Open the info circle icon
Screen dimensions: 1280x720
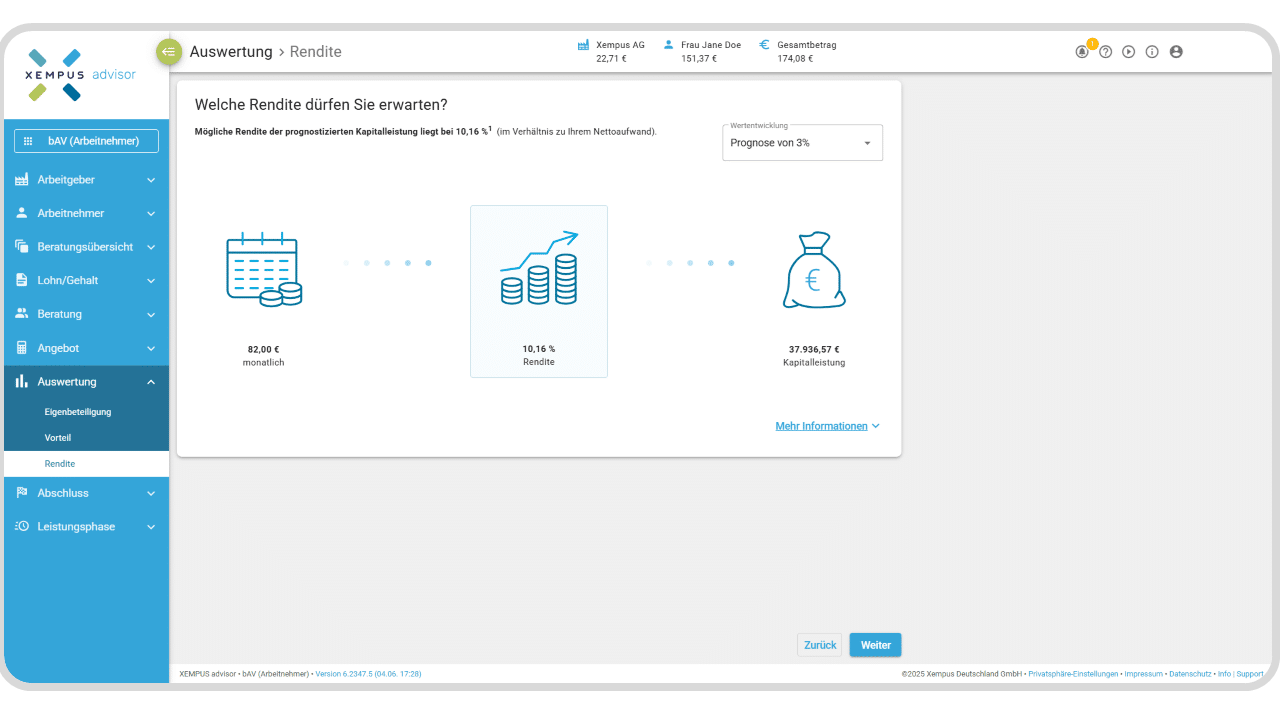(x=1152, y=52)
